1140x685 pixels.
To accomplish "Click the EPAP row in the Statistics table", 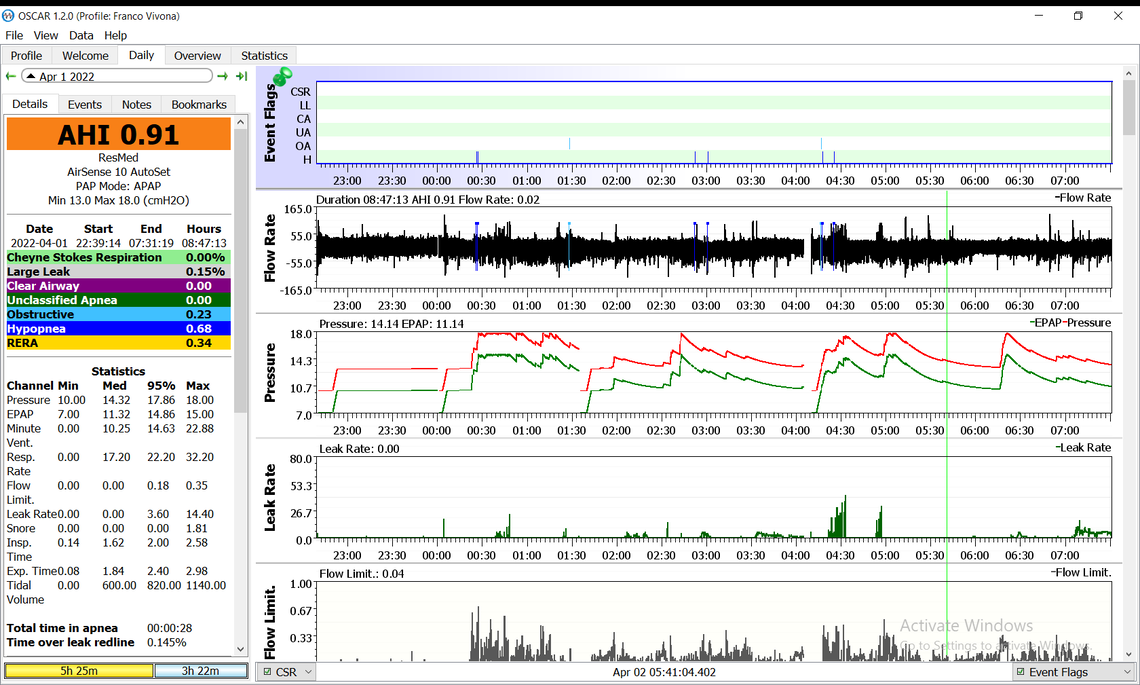I will pos(111,414).
